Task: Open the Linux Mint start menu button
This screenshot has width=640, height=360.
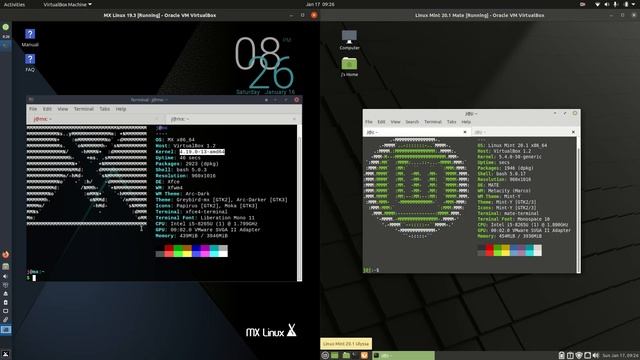Action: pyautogui.click(x=325, y=356)
